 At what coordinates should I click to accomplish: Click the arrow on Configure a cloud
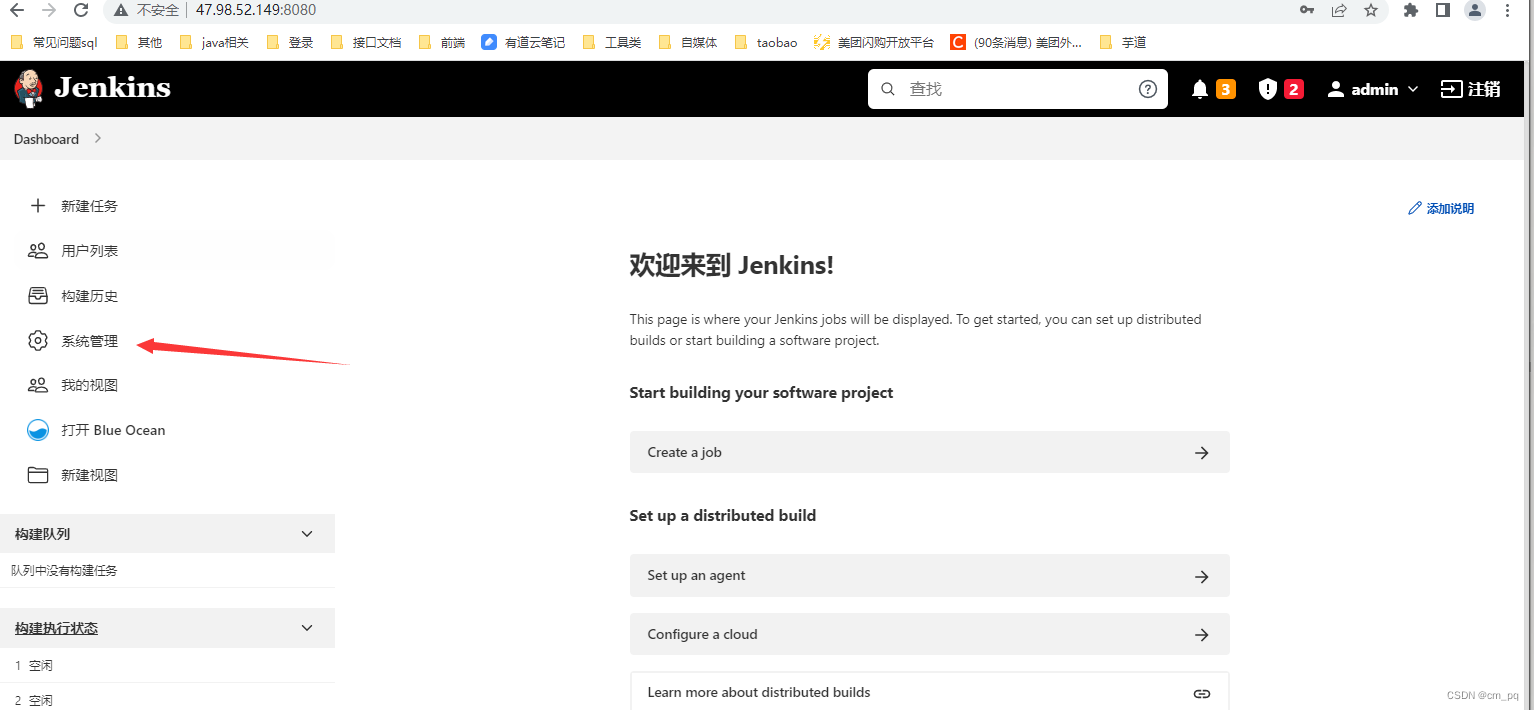1202,635
